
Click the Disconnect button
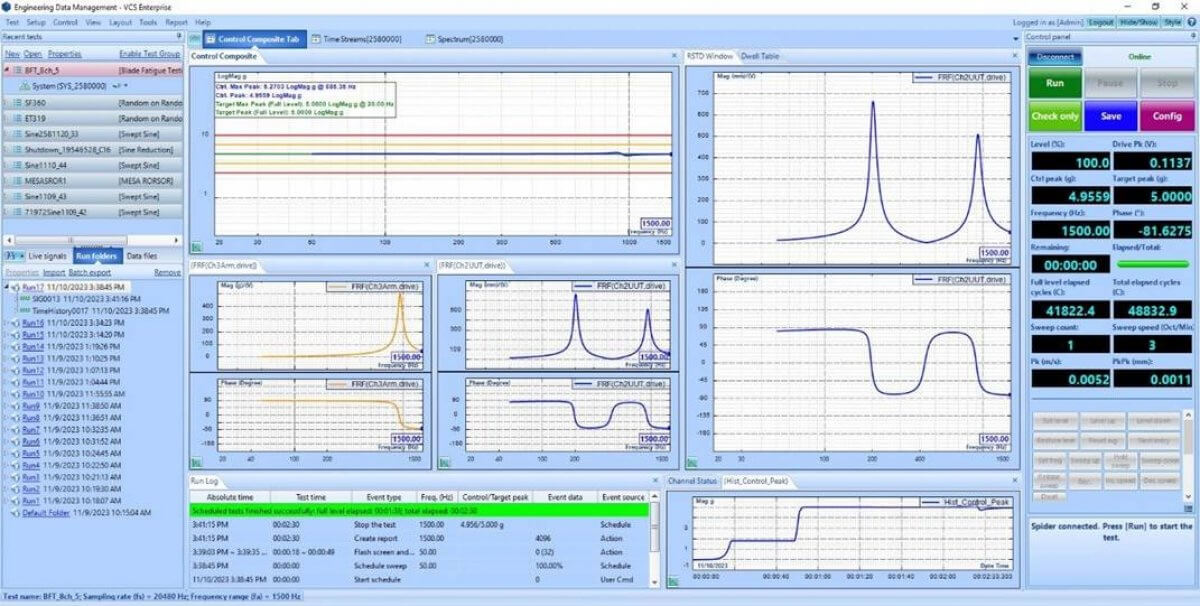coord(1054,57)
